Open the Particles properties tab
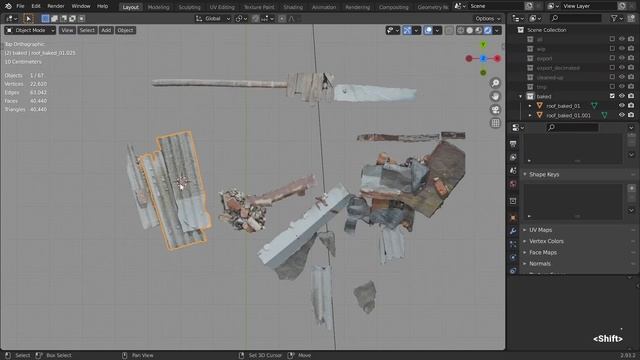The image size is (640, 360). tap(513, 244)
